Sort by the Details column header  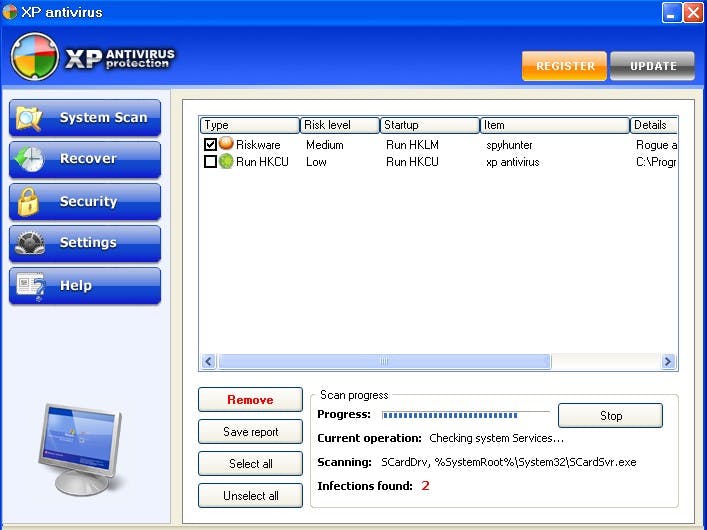pyautogui.click(x=654, y=125)
